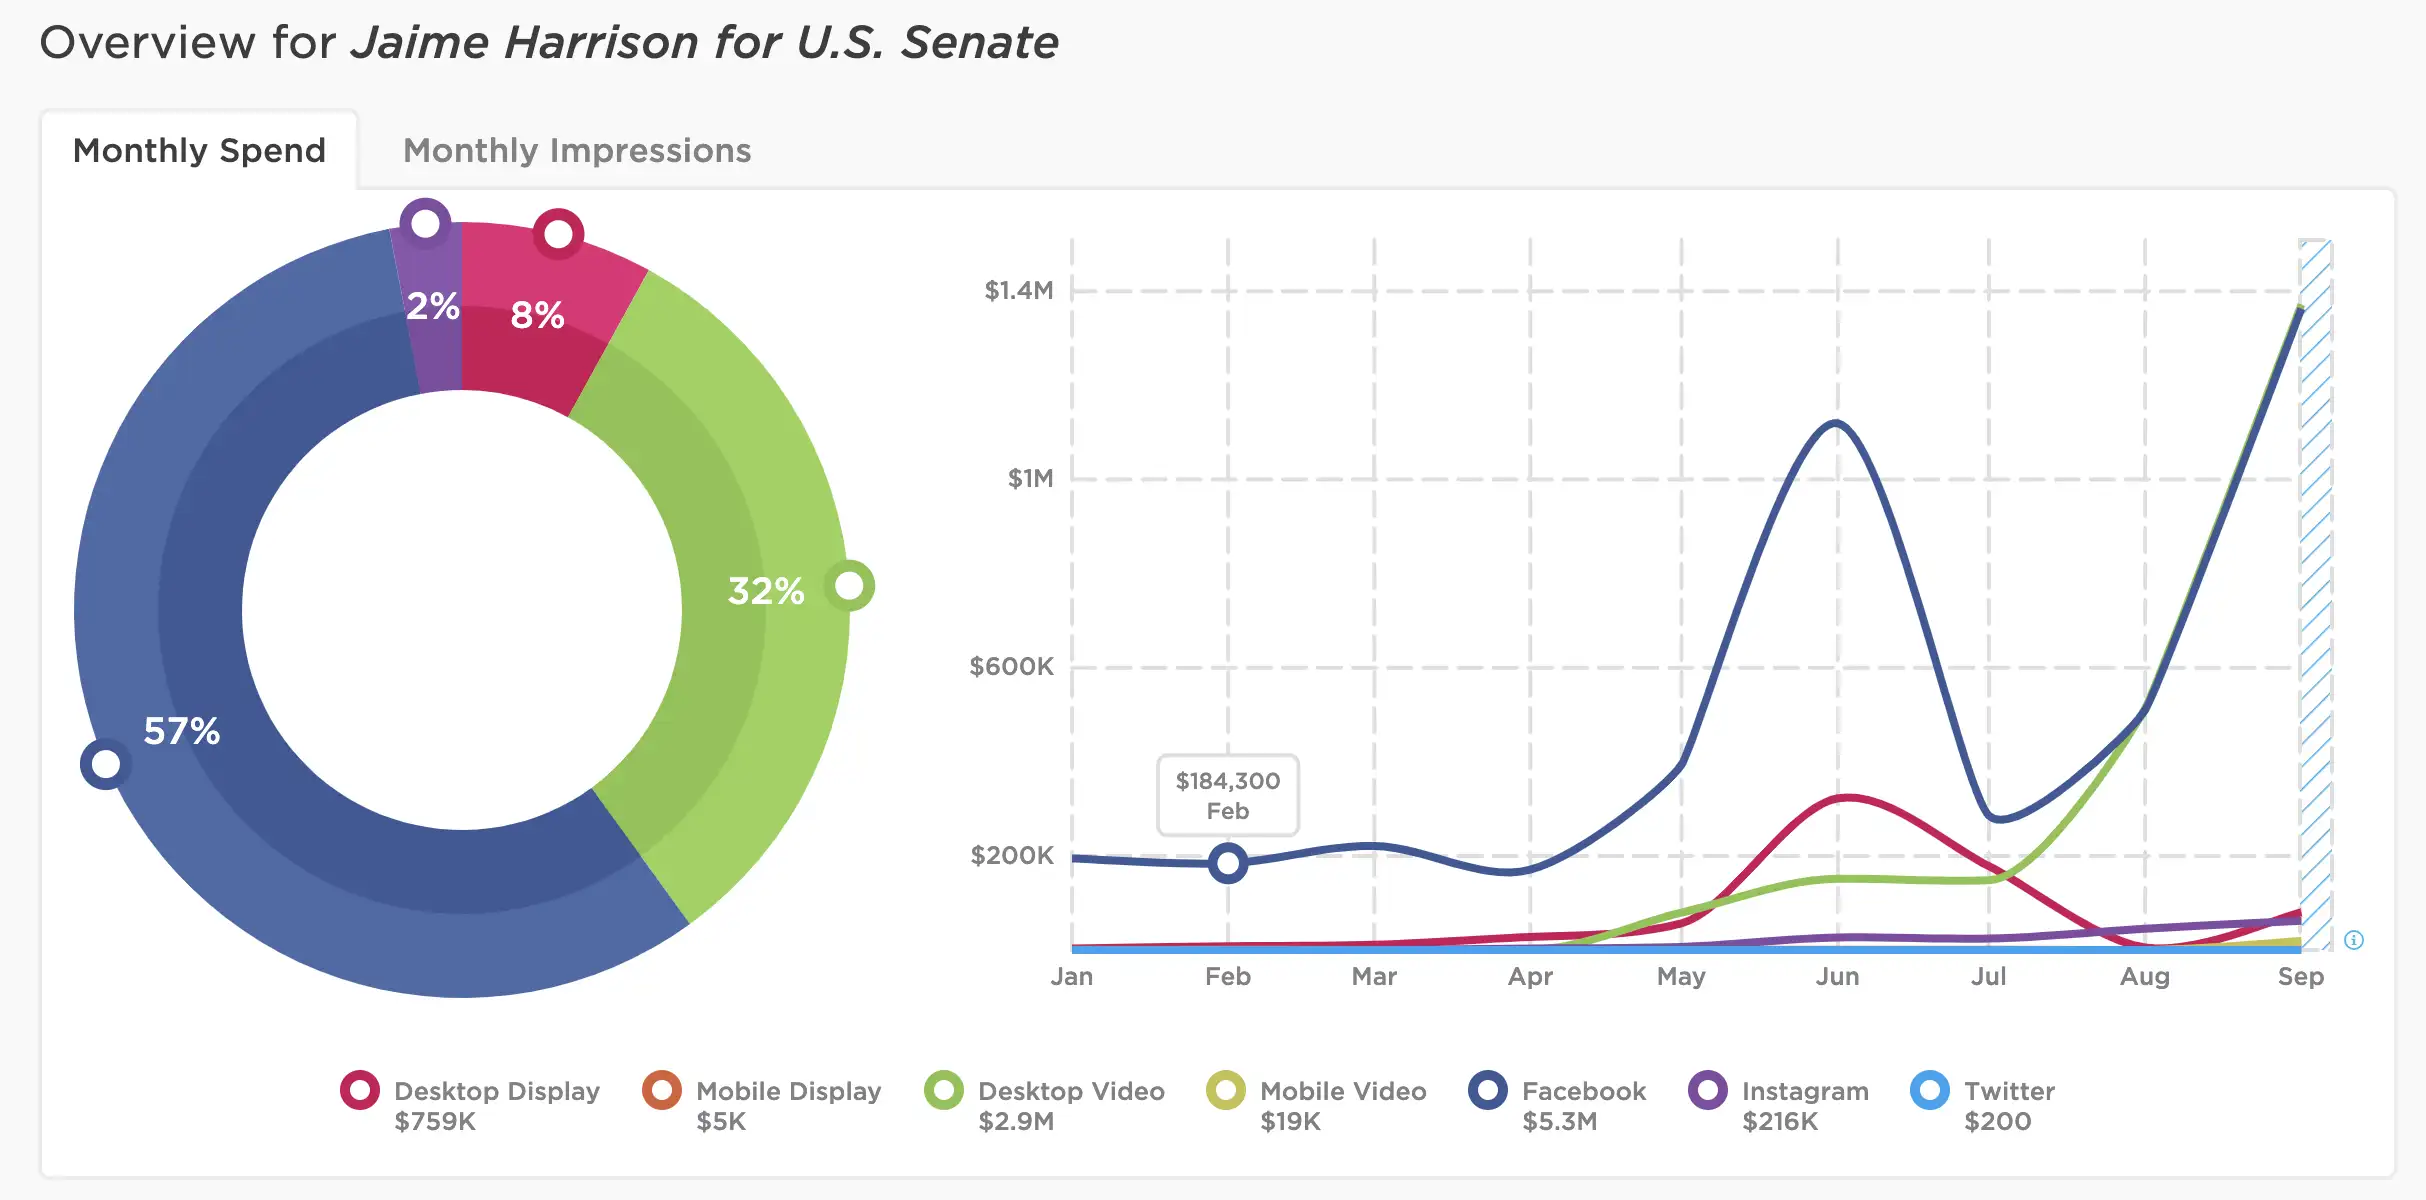Click the hatched September projection bar

2315,594
